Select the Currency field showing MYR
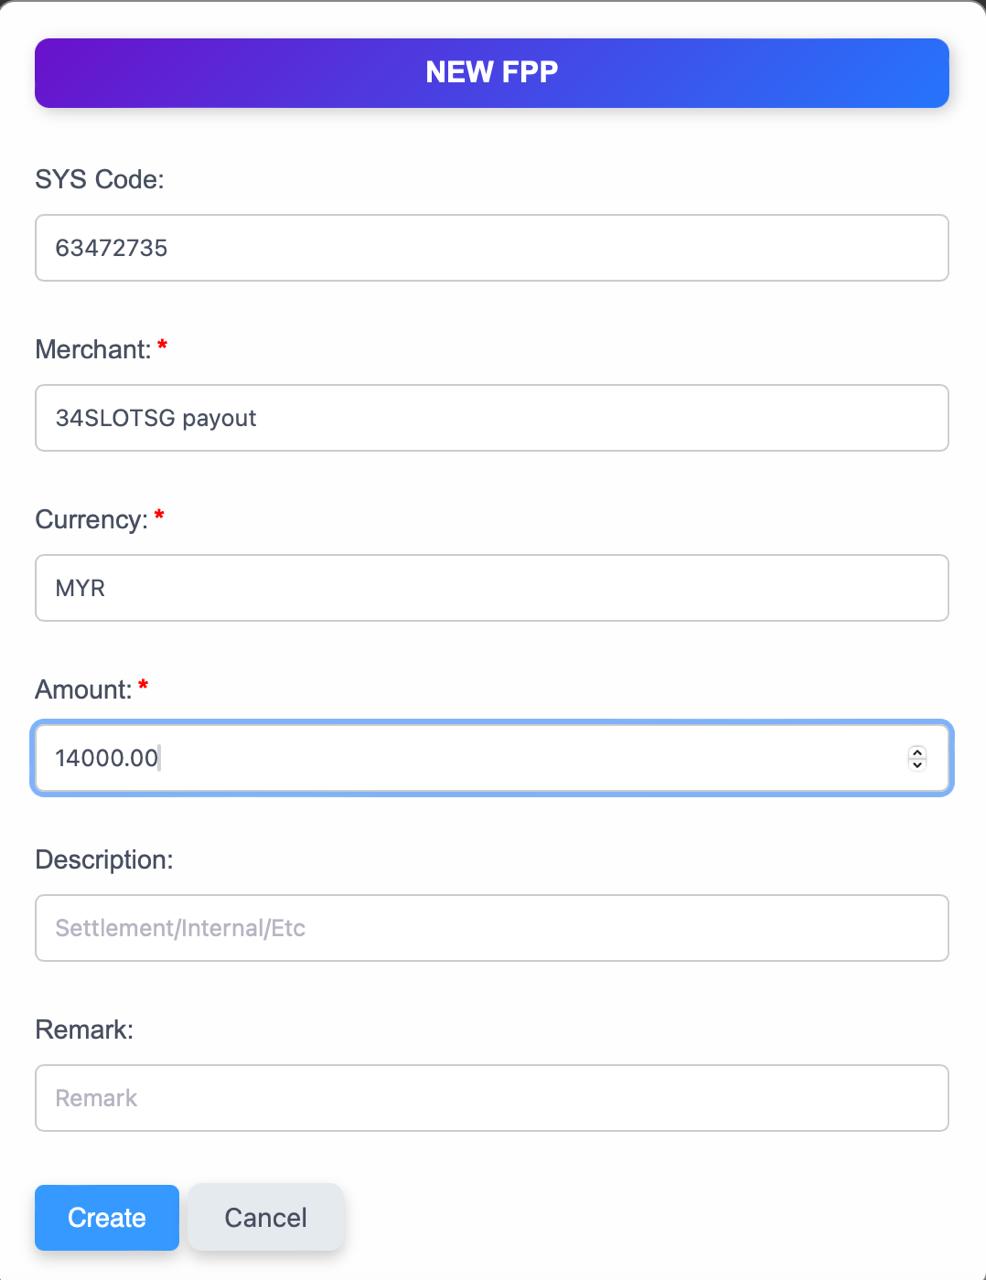 [x=491, y=588]
